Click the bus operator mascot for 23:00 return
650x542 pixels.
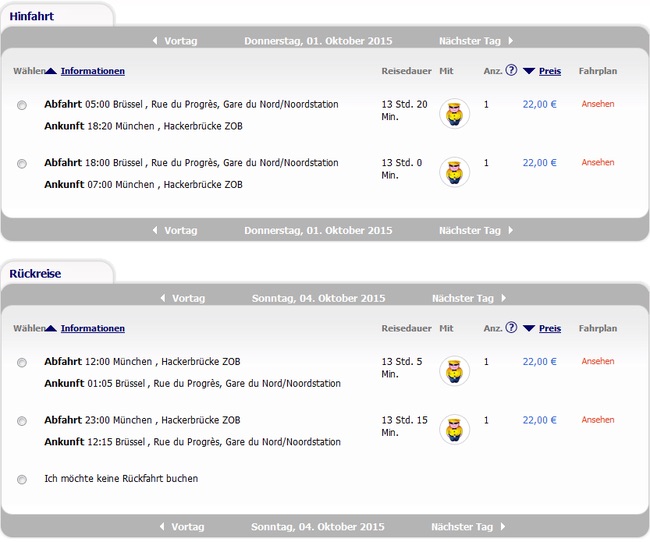click(455, 430)
